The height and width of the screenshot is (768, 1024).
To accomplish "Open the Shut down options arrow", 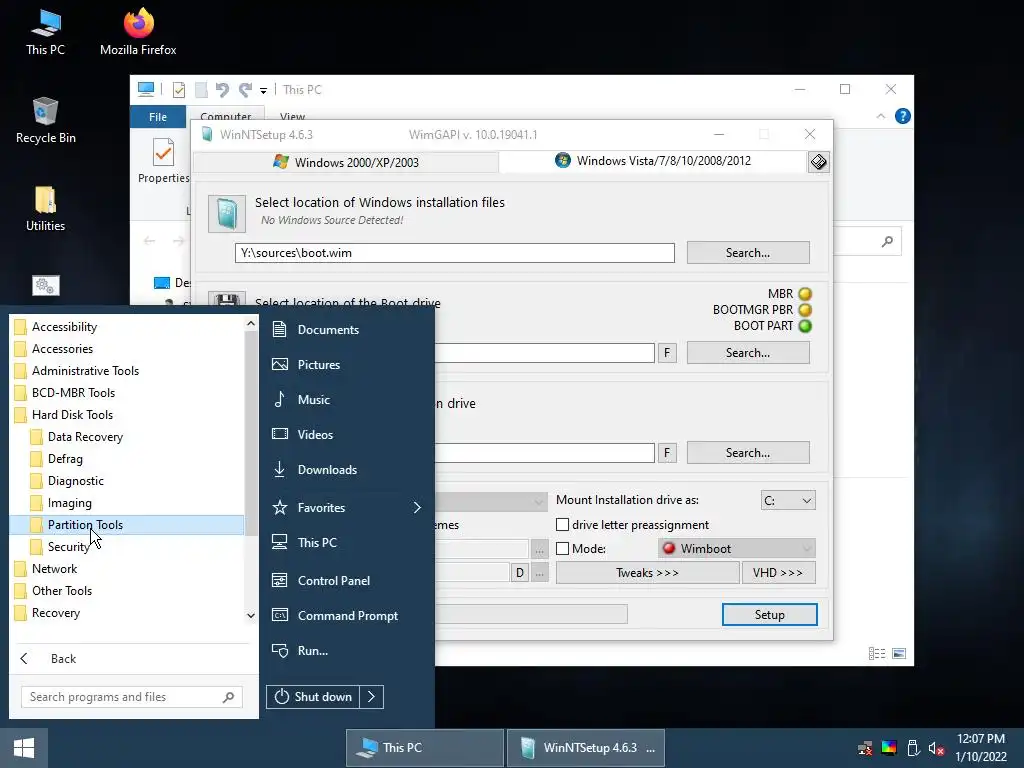I will [x=372, y=697].
